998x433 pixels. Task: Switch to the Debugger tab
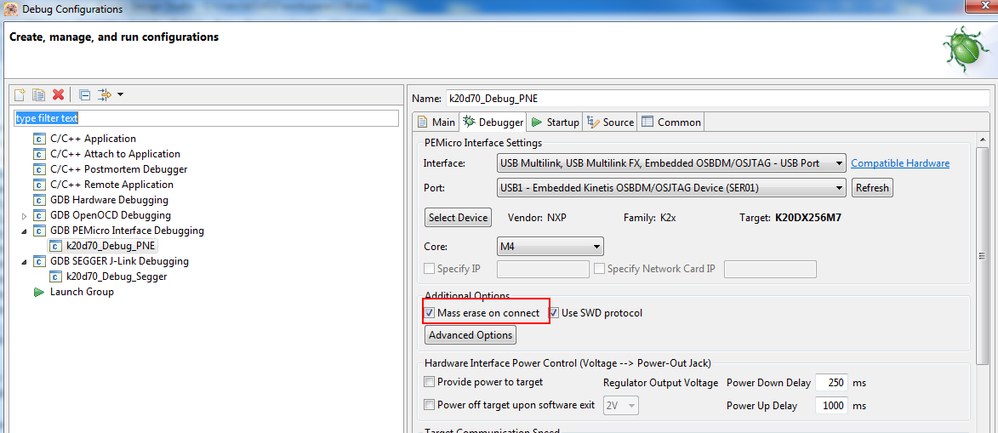click(x=493, y=122)
